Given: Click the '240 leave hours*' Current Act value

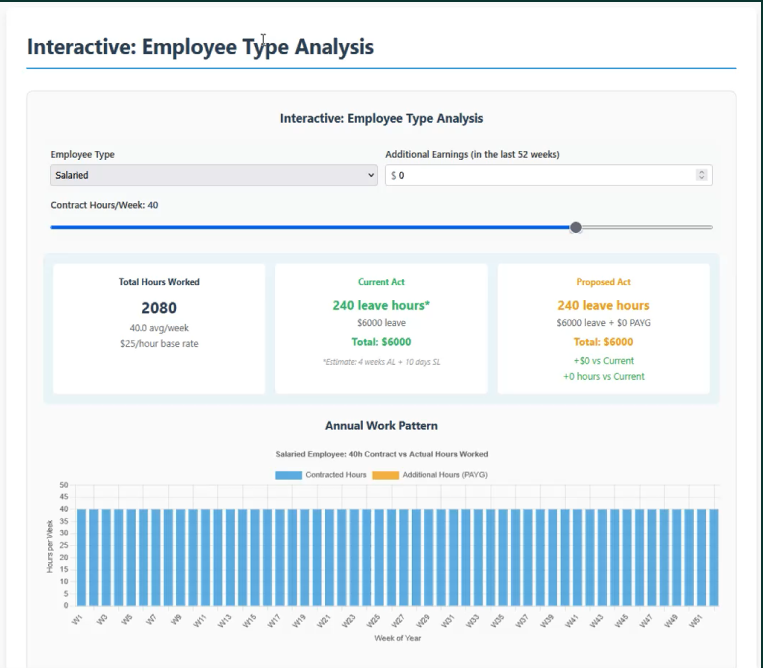Looking at the screenshot, I should (x=381, y=306).
